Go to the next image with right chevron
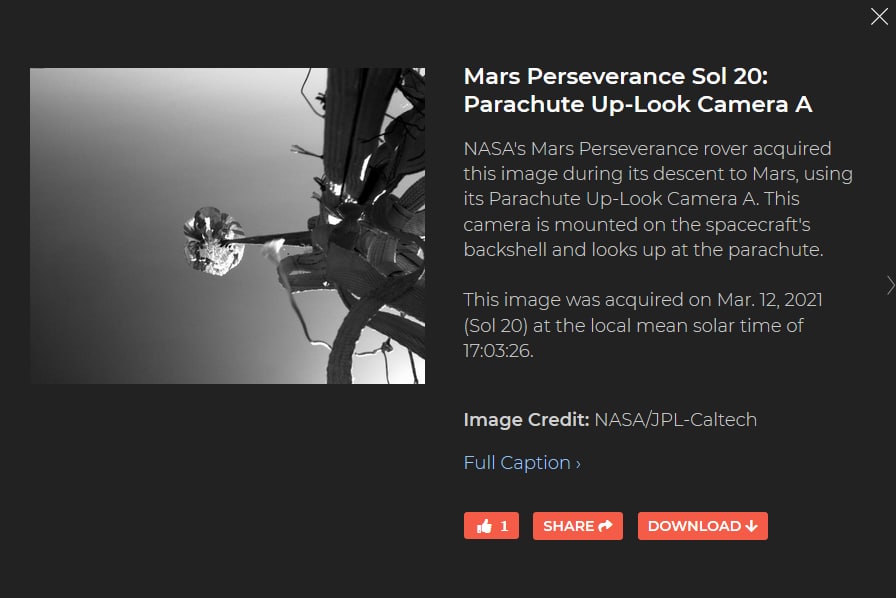 (890, 285)
